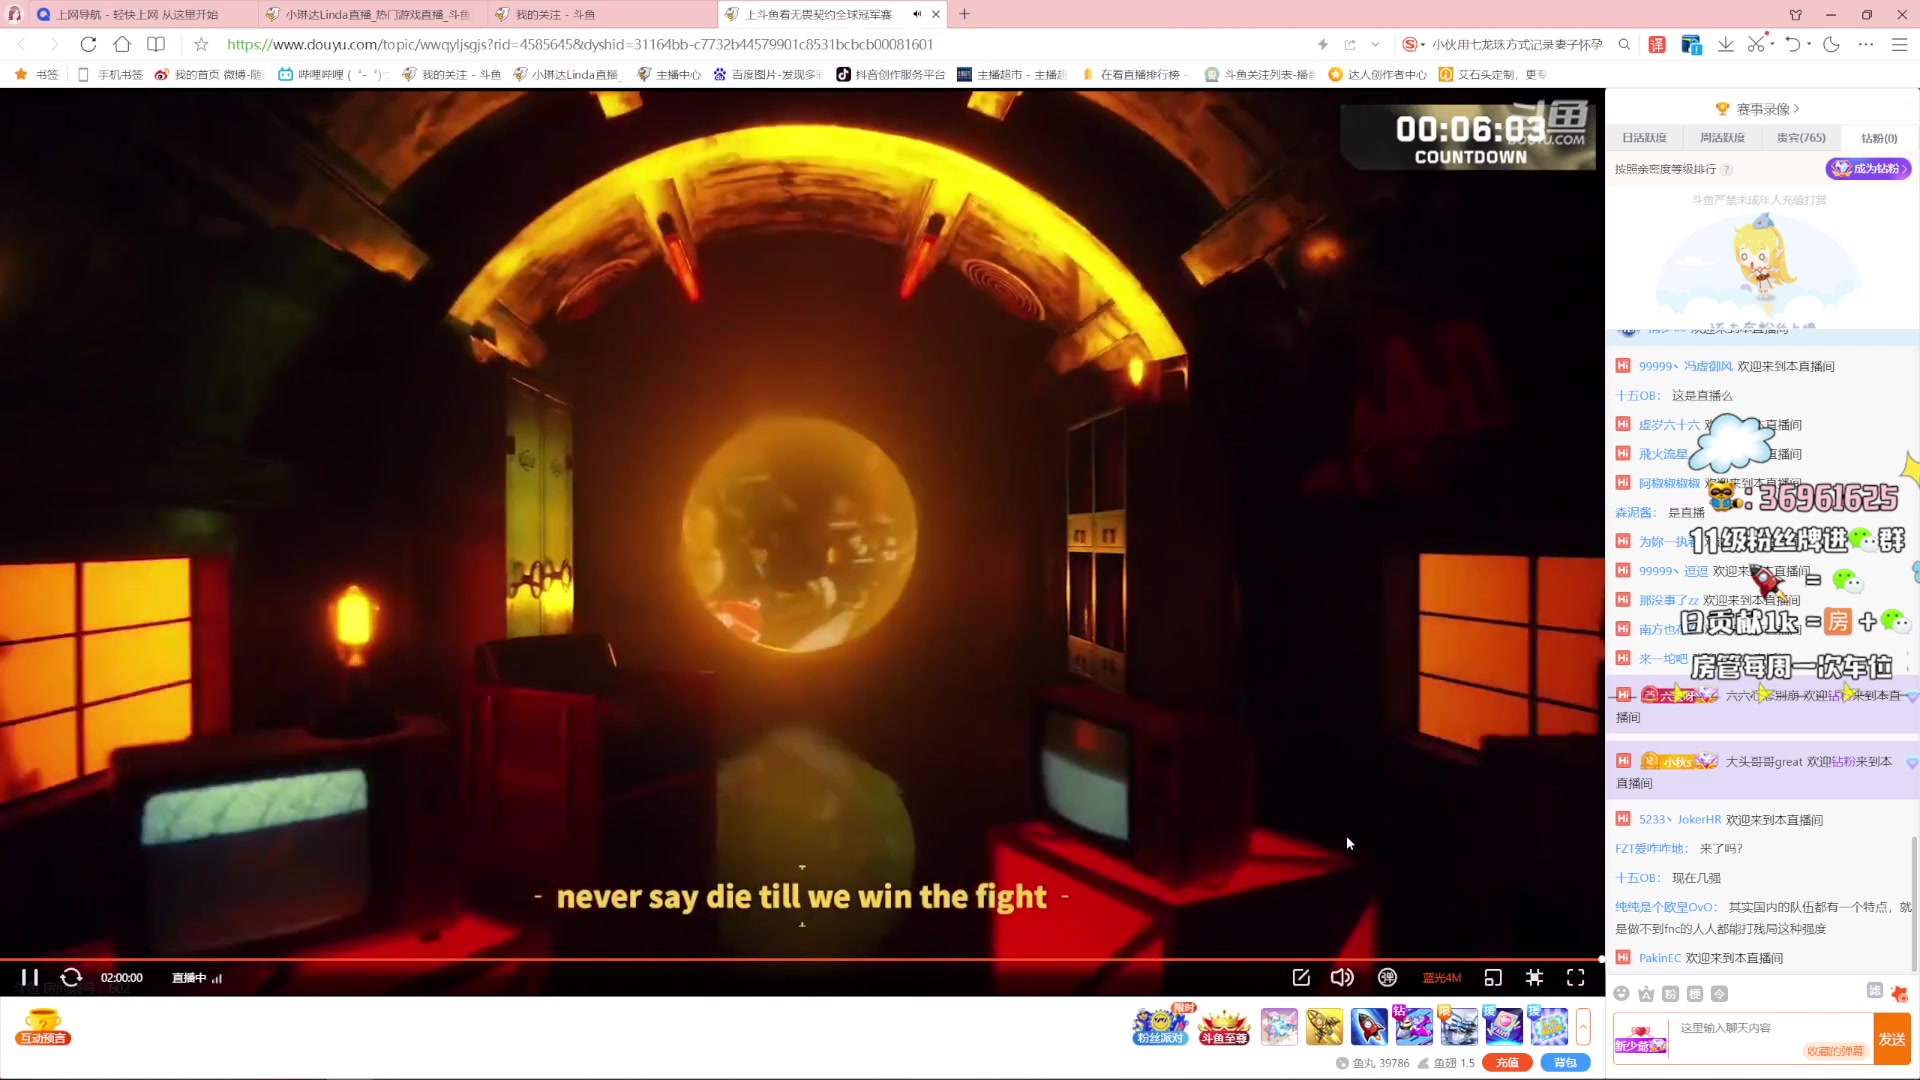This screenshot has height=1080, width=1920.
Task: Click the chat panel scrollbar
Action: click(x=1914, y=903)
